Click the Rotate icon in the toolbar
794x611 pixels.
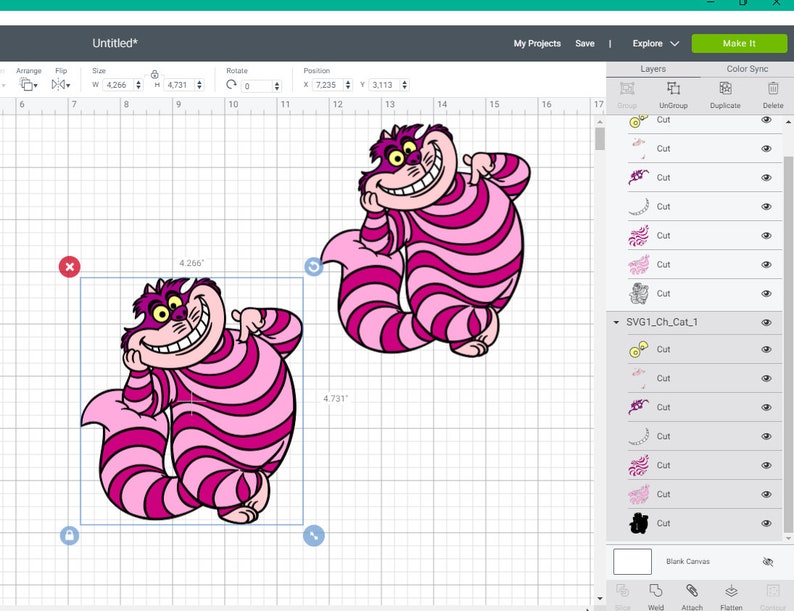click(231, 85)
